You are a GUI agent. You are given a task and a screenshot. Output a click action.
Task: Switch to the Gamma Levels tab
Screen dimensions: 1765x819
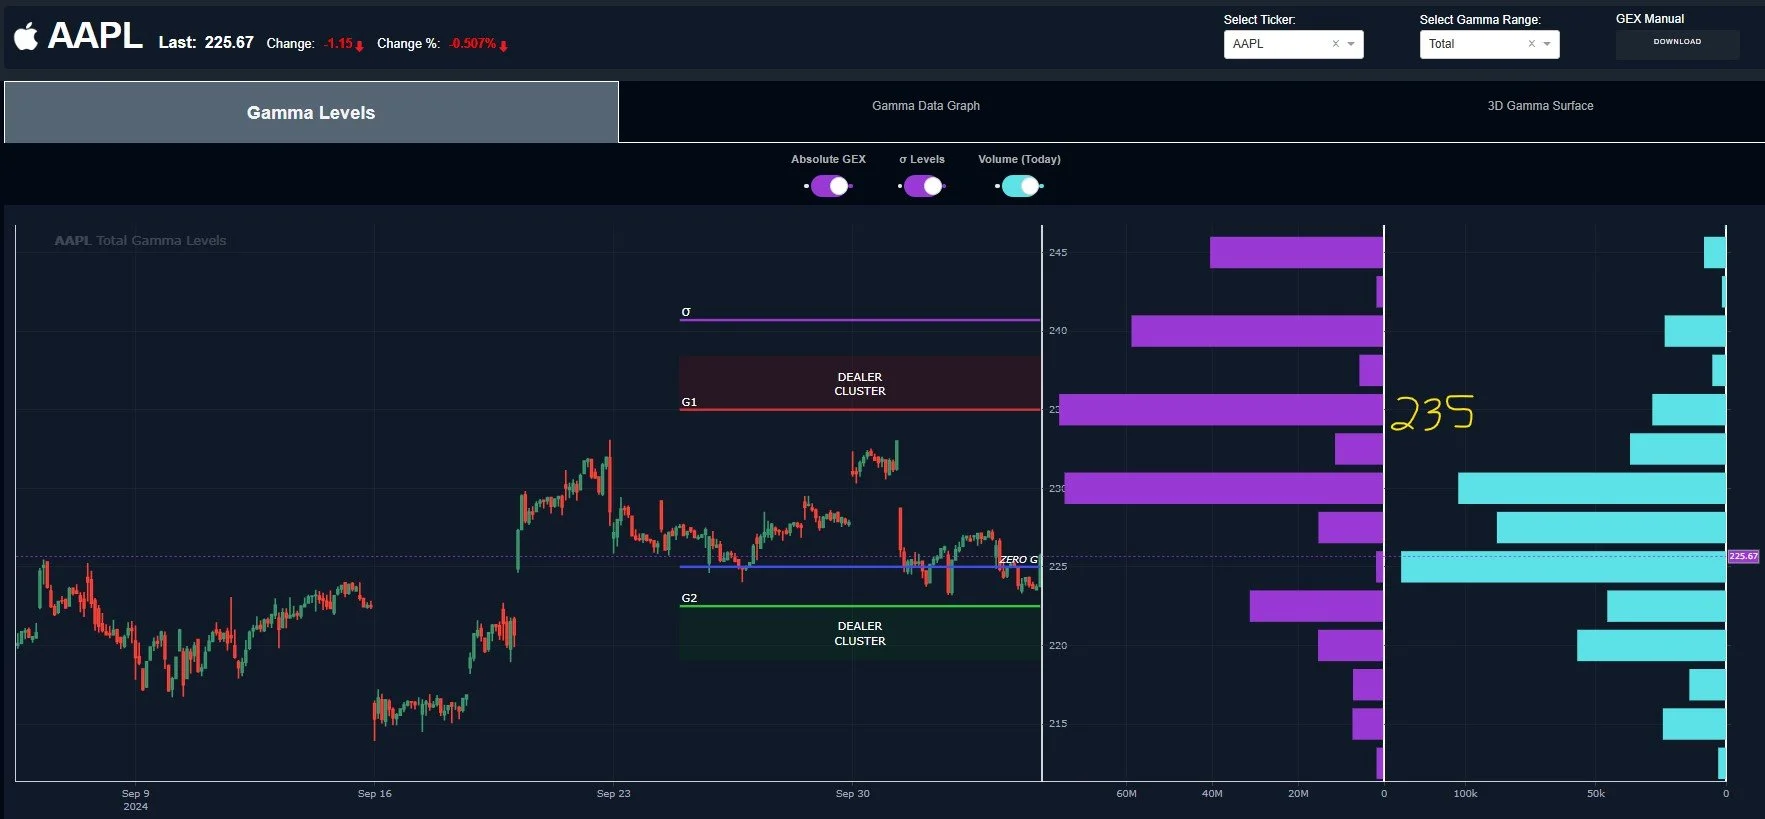[311, 112]
